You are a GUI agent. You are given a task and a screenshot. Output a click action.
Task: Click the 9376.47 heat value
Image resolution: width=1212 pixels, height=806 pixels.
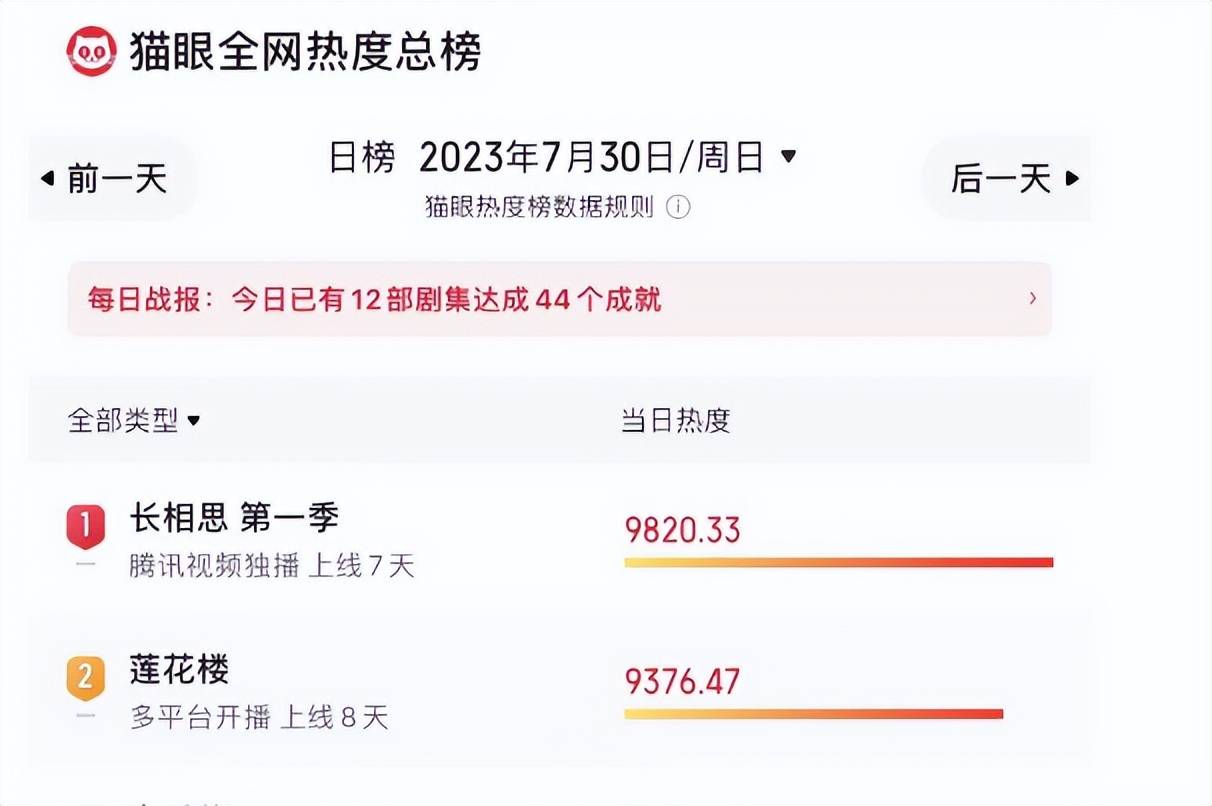(x=683, y=682)
